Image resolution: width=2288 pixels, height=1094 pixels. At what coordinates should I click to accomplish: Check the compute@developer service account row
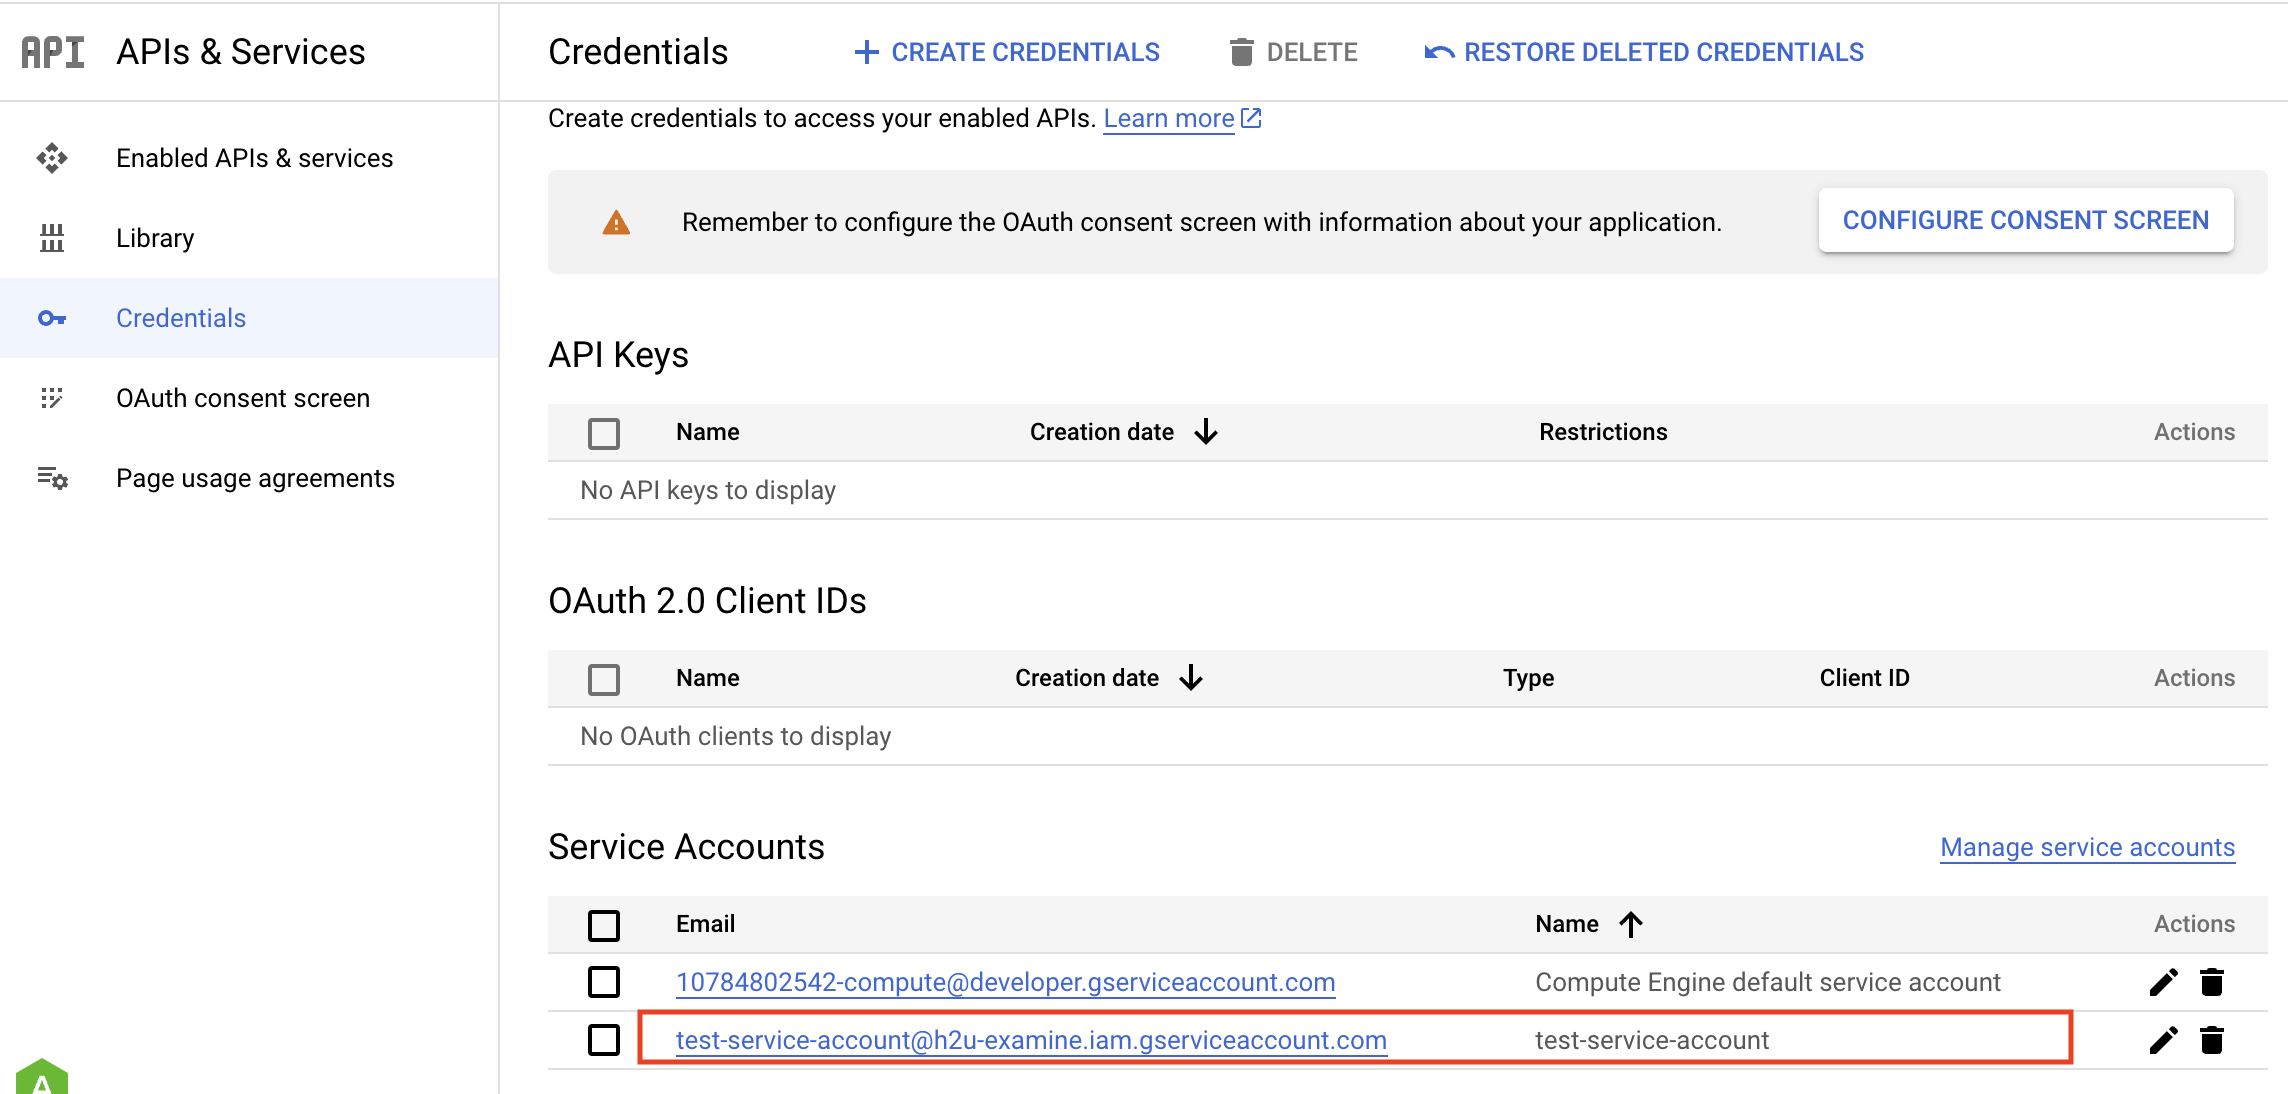604,982
